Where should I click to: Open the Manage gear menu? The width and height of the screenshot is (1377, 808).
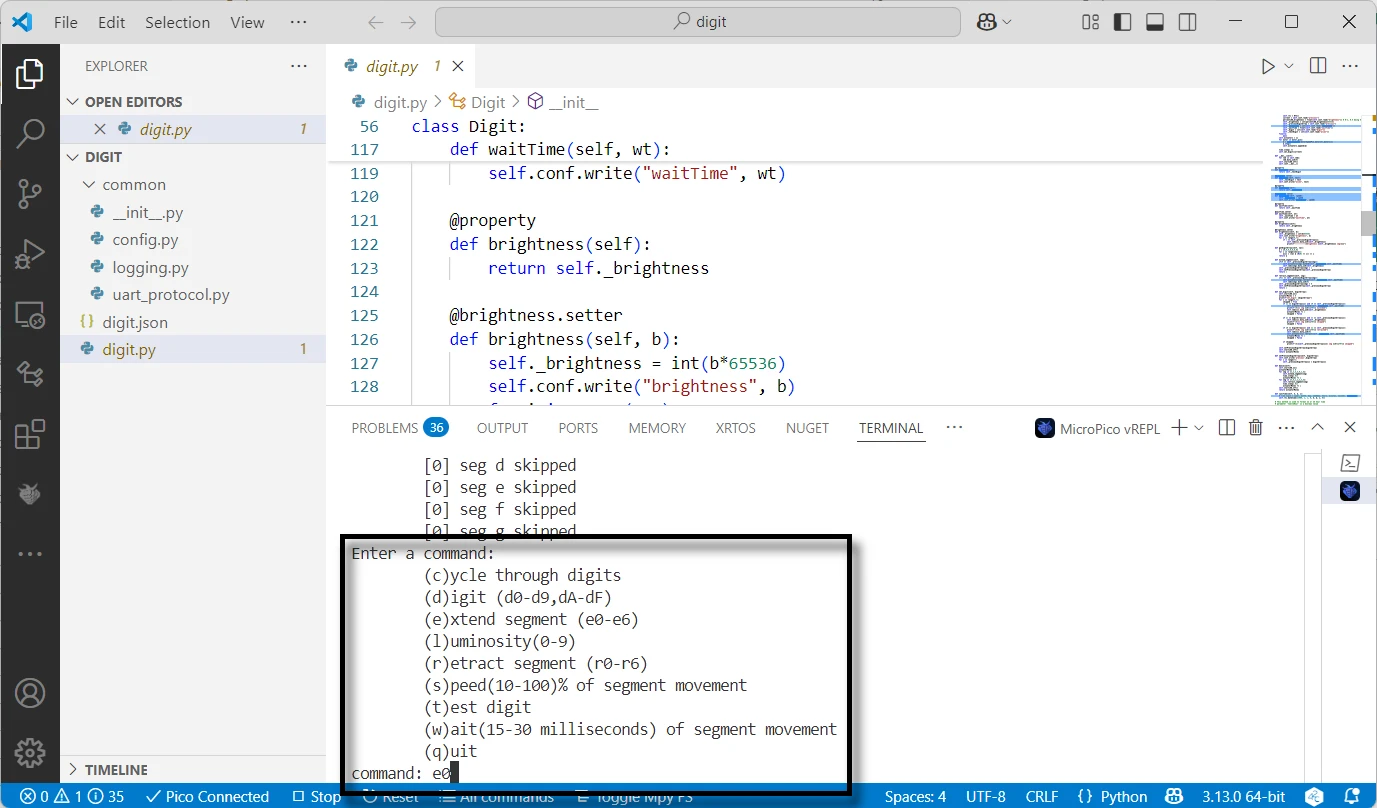(30, 752)
